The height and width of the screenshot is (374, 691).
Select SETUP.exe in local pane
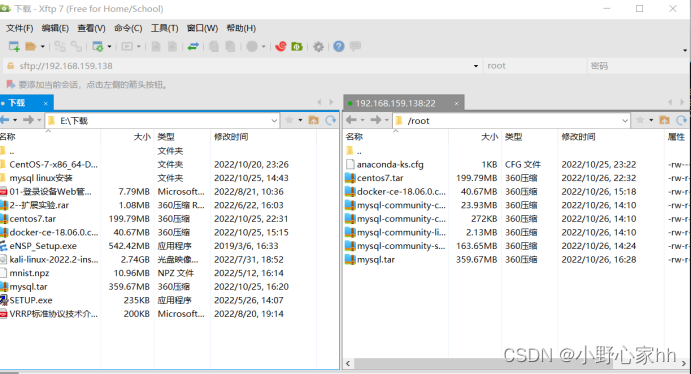click(x=31, y=300)
